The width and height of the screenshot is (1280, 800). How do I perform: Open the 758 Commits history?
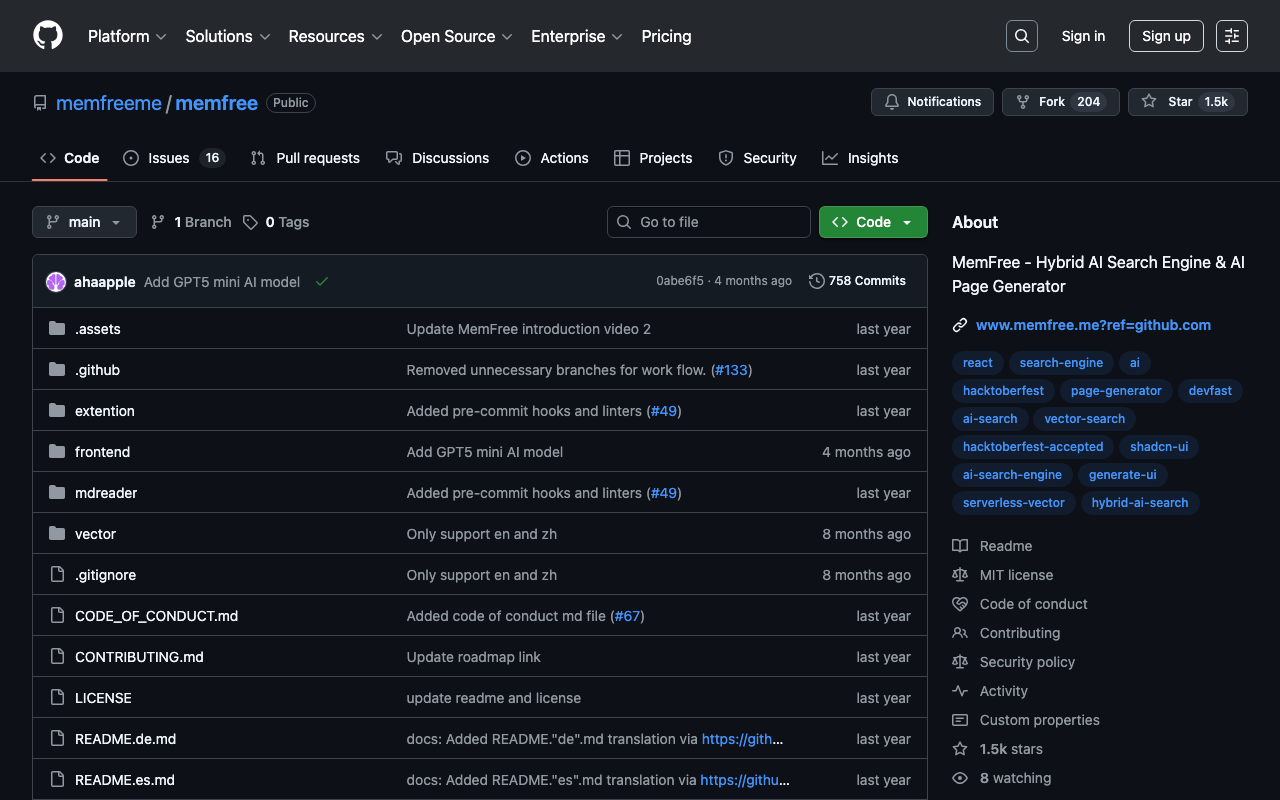click(x=857, y=281)
